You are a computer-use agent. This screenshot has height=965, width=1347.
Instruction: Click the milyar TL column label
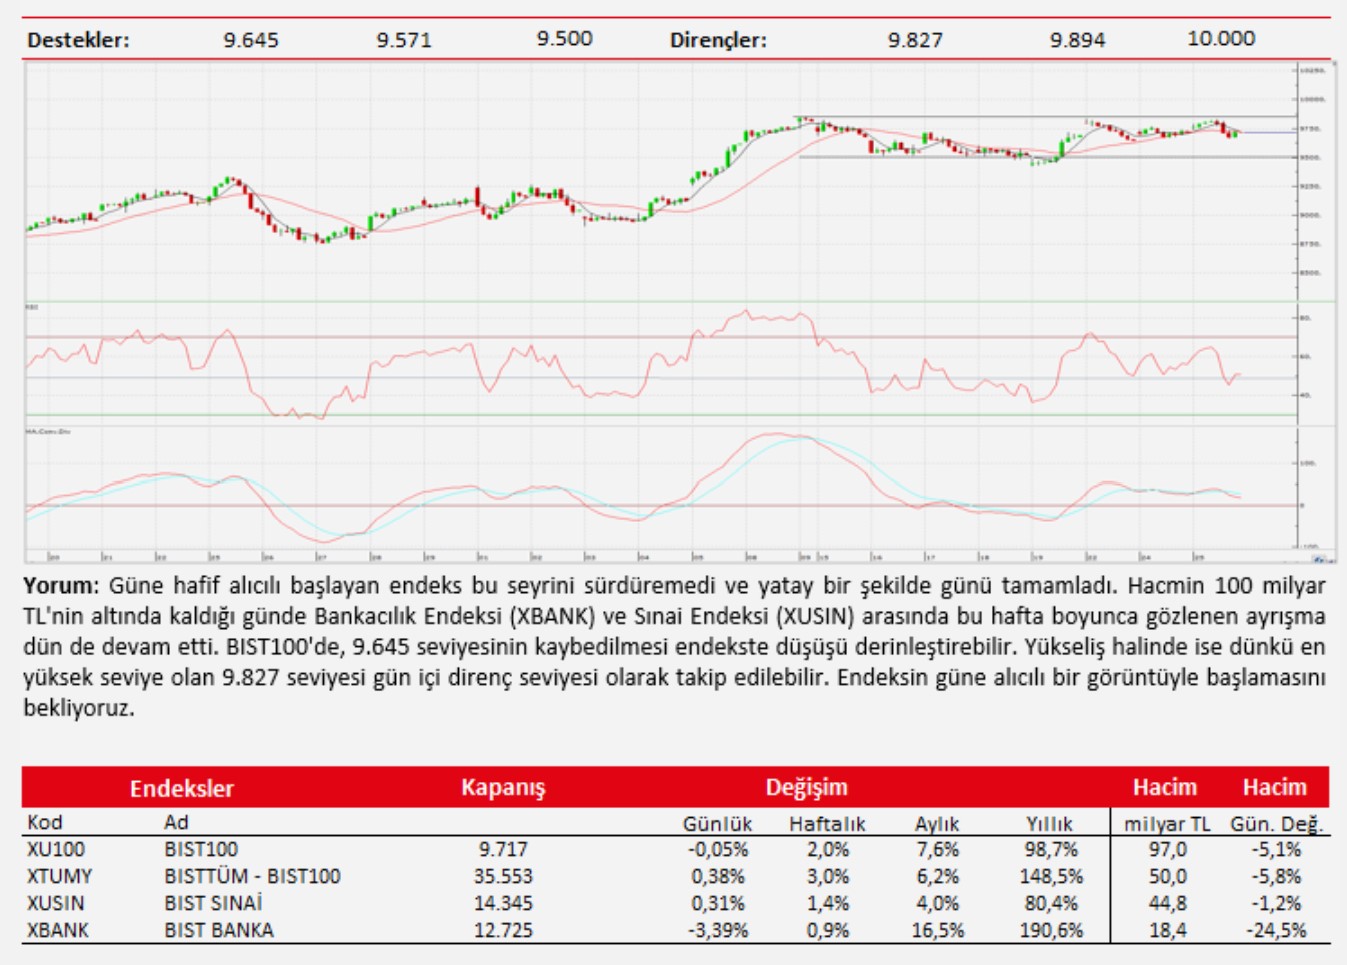1167,824
